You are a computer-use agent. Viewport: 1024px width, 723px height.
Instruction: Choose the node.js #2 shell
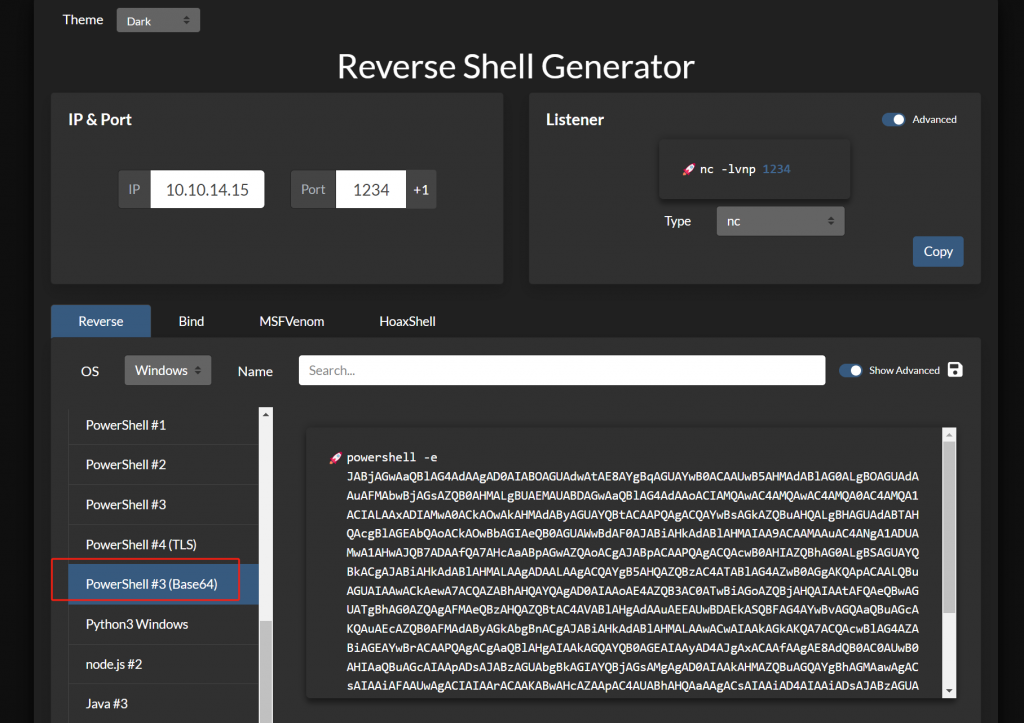pyautogui.click(x=163, y=664)
